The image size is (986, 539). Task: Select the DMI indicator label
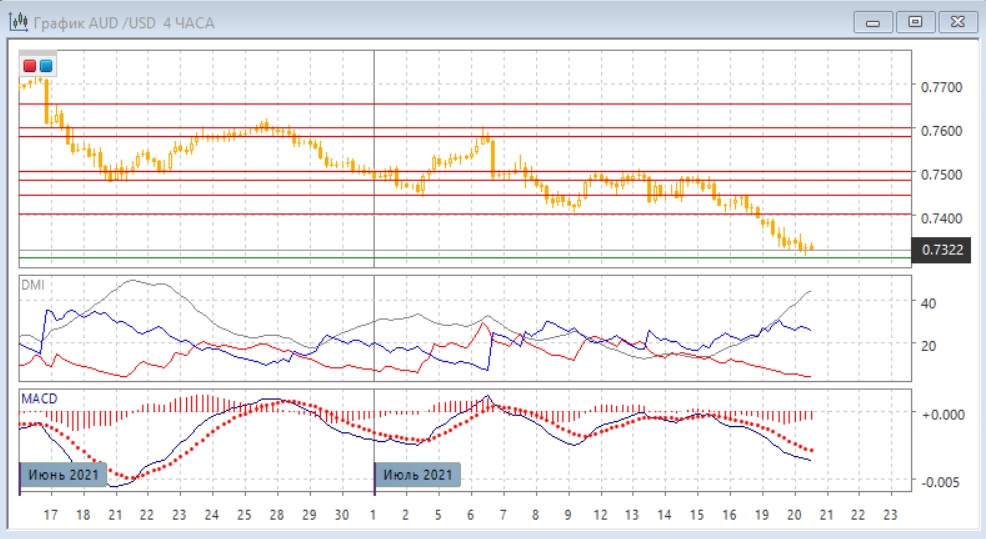point(34,285)
